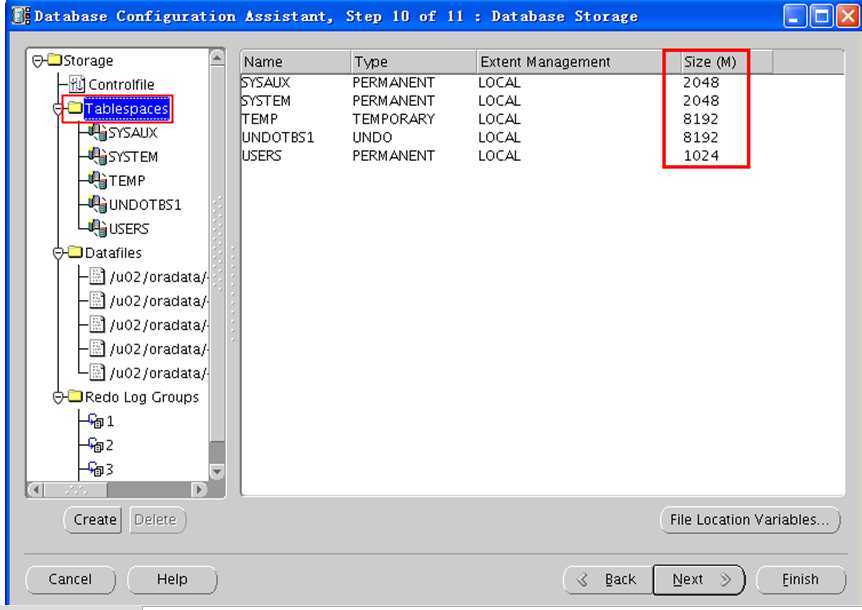Click the TEMP tablespace icon in tree
The height and width of the screenshot is (610, 862).
[x=97, y=180]
